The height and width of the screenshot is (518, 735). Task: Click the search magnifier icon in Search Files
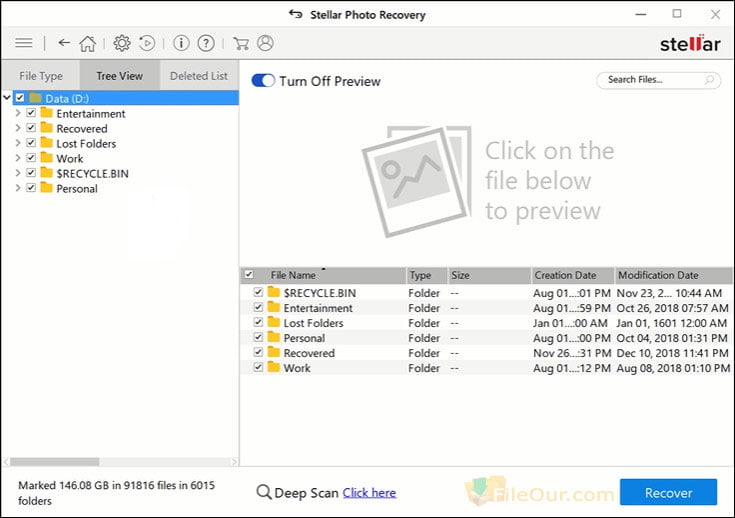point(710,80)
